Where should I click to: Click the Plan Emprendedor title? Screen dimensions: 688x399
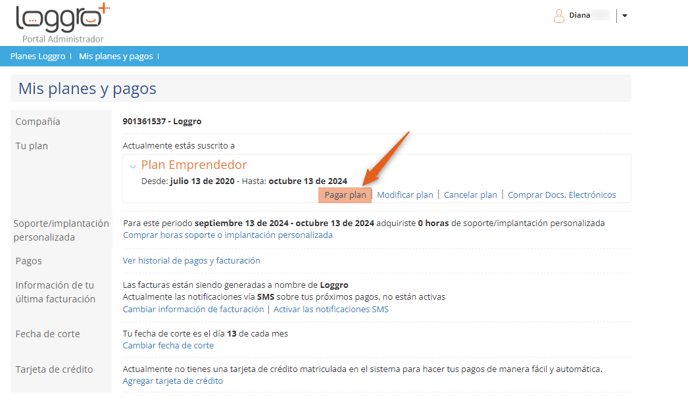coord(194,165)
